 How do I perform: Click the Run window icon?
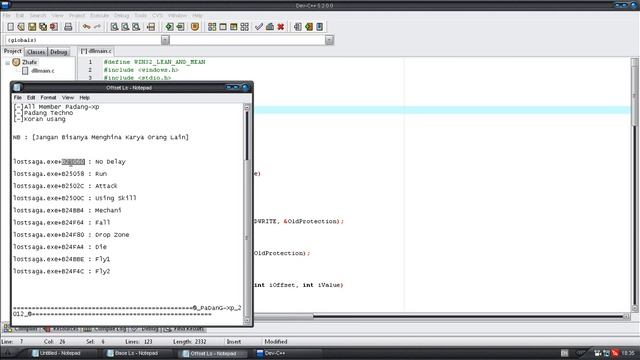coord(223,27)
